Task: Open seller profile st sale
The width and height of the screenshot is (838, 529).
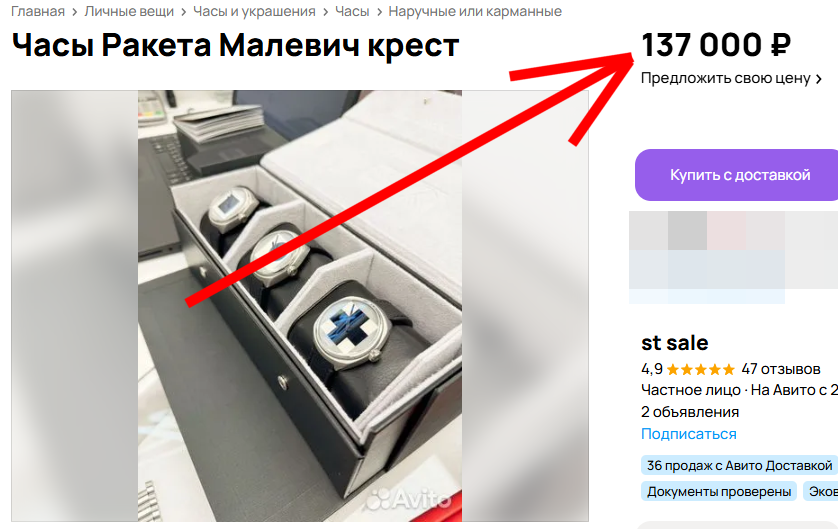Action: click(674, 343)
